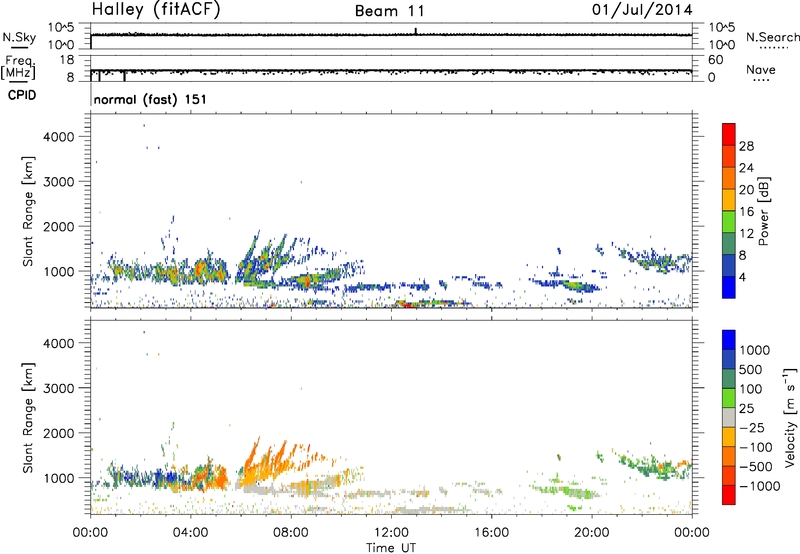
Task: Click the 'Nave' label
Action: pyautogui.click(x=760, y=69)
